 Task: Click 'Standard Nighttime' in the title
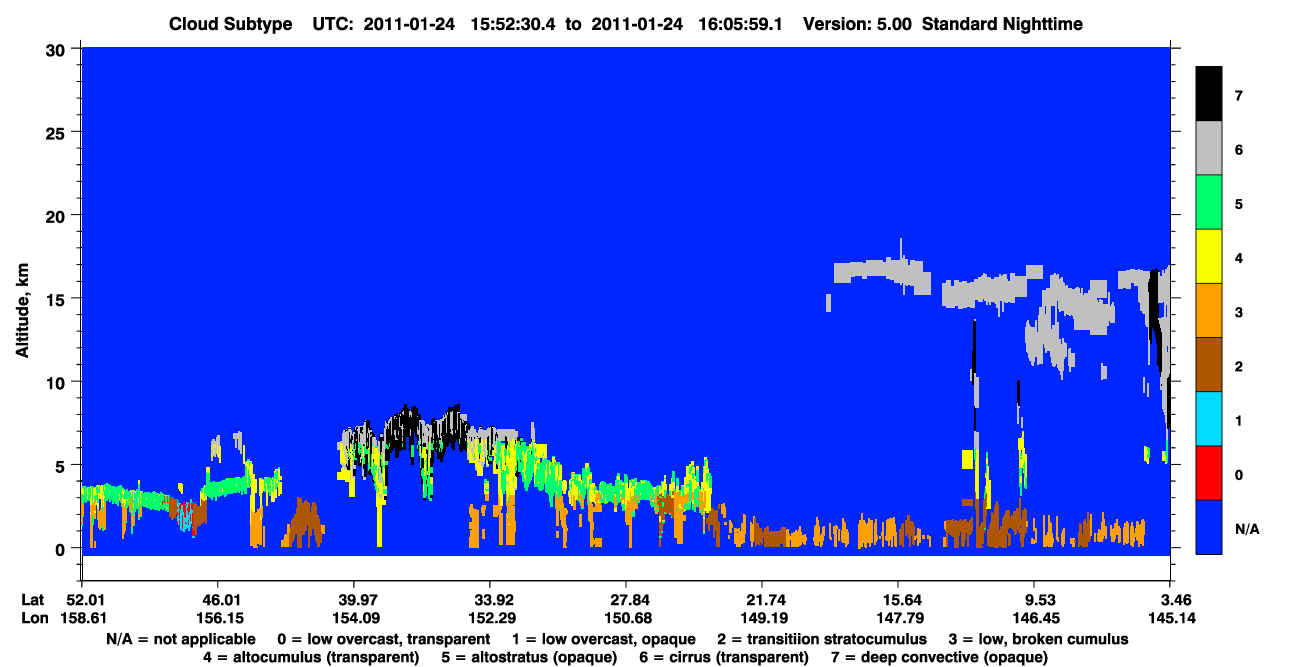(1002, 24)
